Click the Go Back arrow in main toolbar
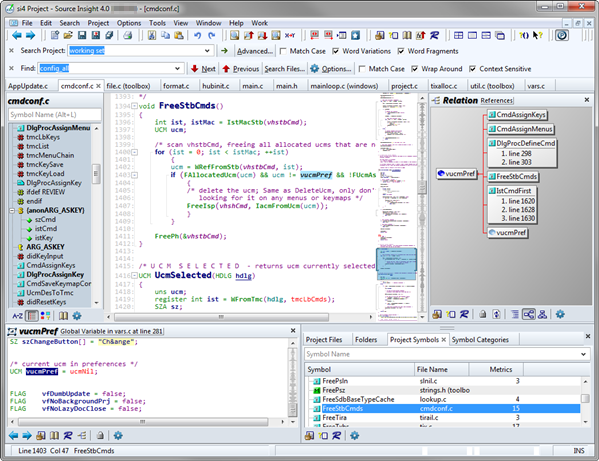This screenshot has width=599, height=461. [17, 36]
